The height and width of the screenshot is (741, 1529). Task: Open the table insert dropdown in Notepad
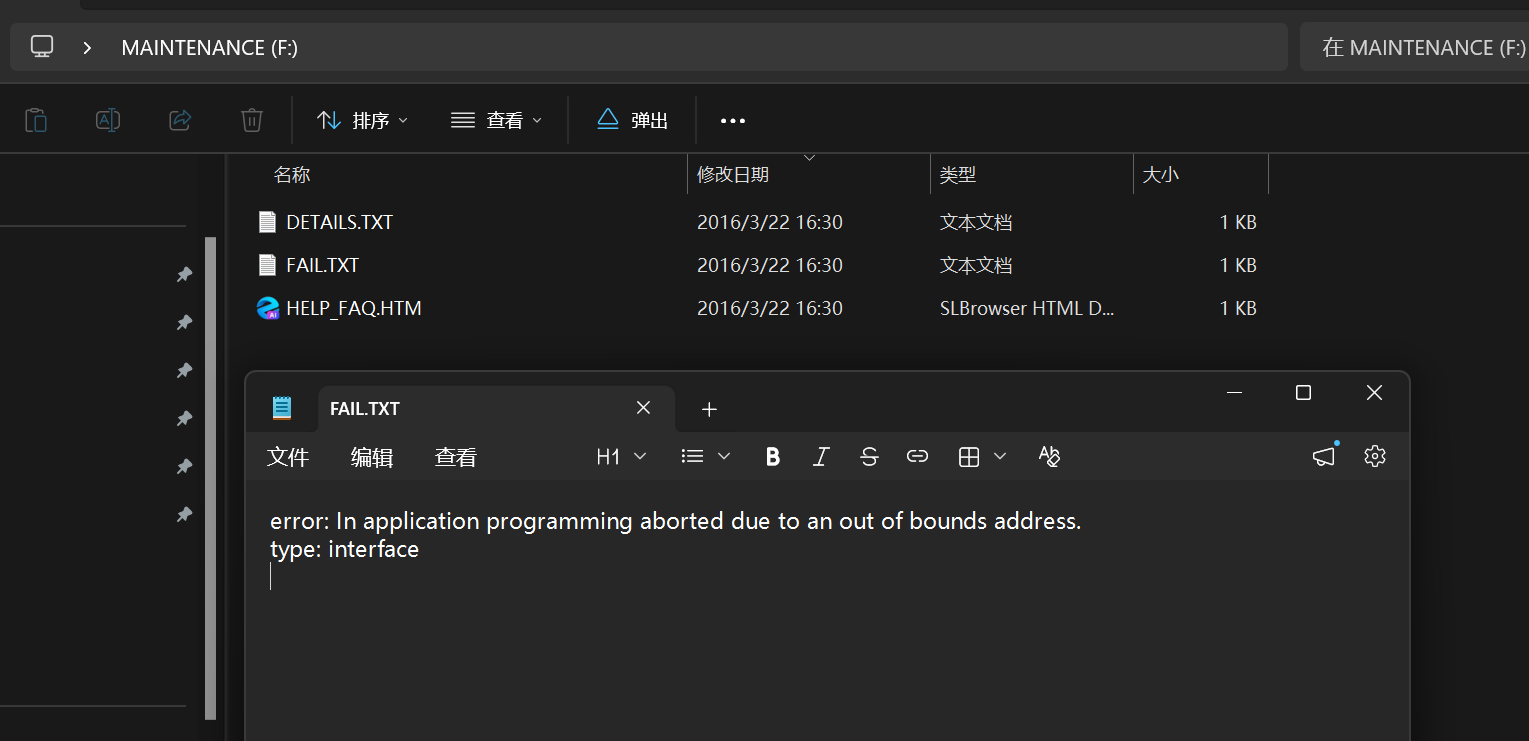tap(982, 457)
